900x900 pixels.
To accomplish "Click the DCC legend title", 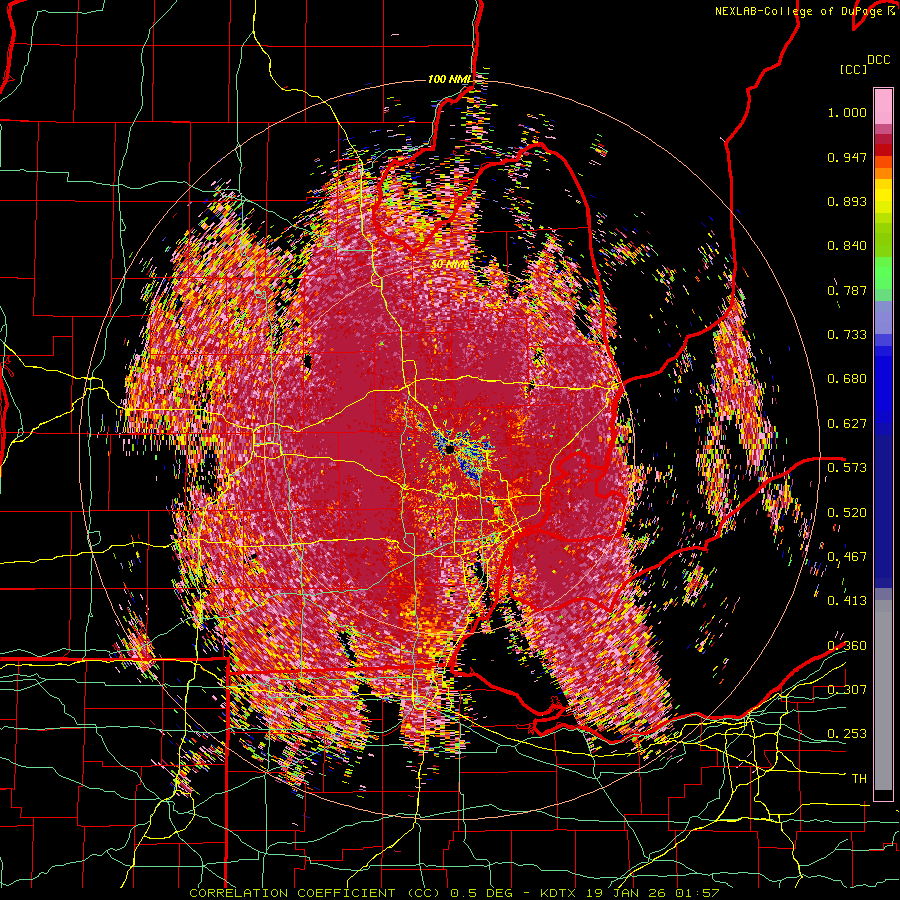I will (x=879, y=60).
